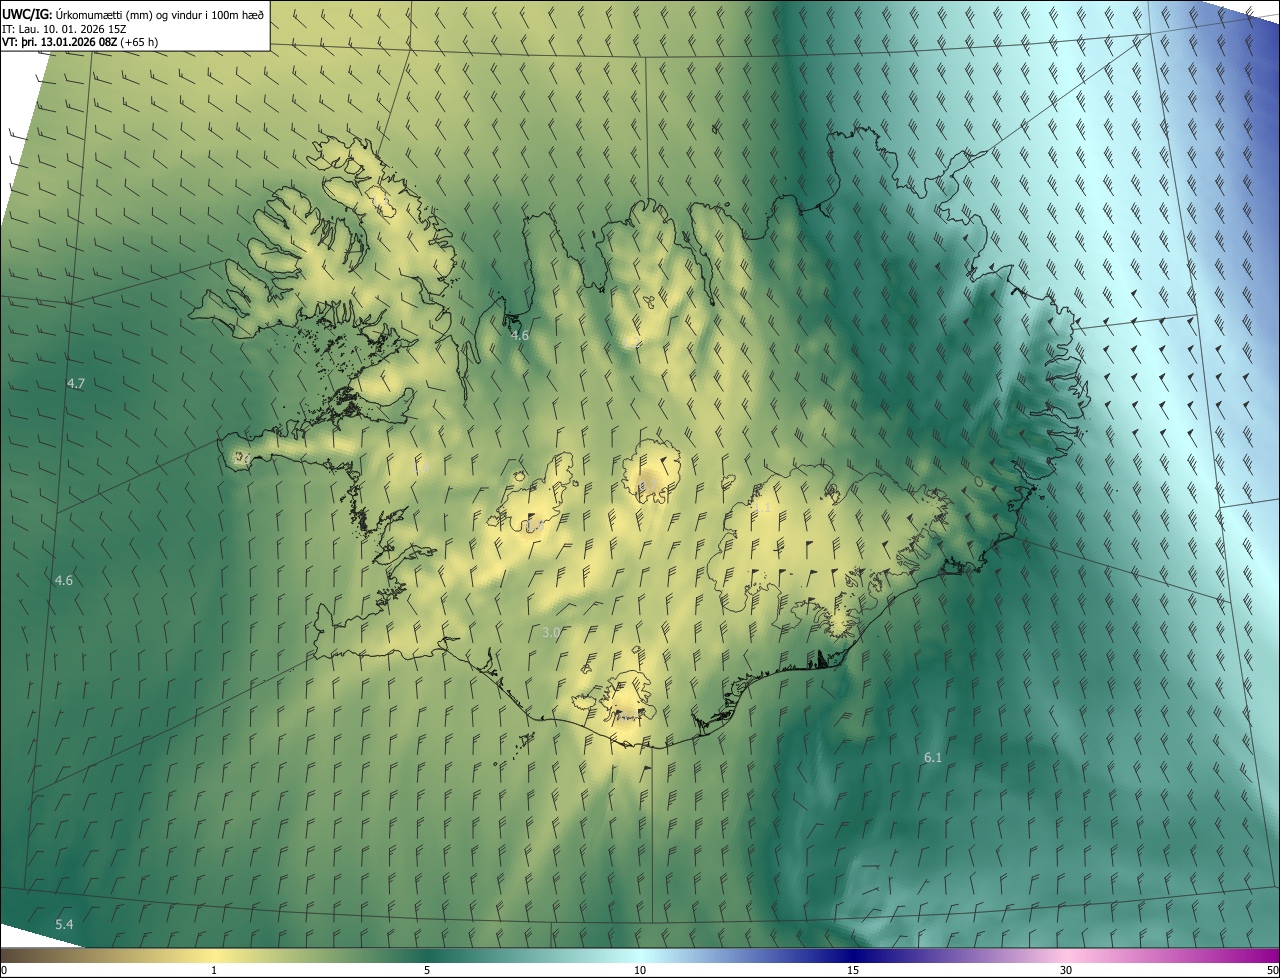Click the 10 tick on the colorbar
The width and height of the screenshot is (1280, 978).
640,970
